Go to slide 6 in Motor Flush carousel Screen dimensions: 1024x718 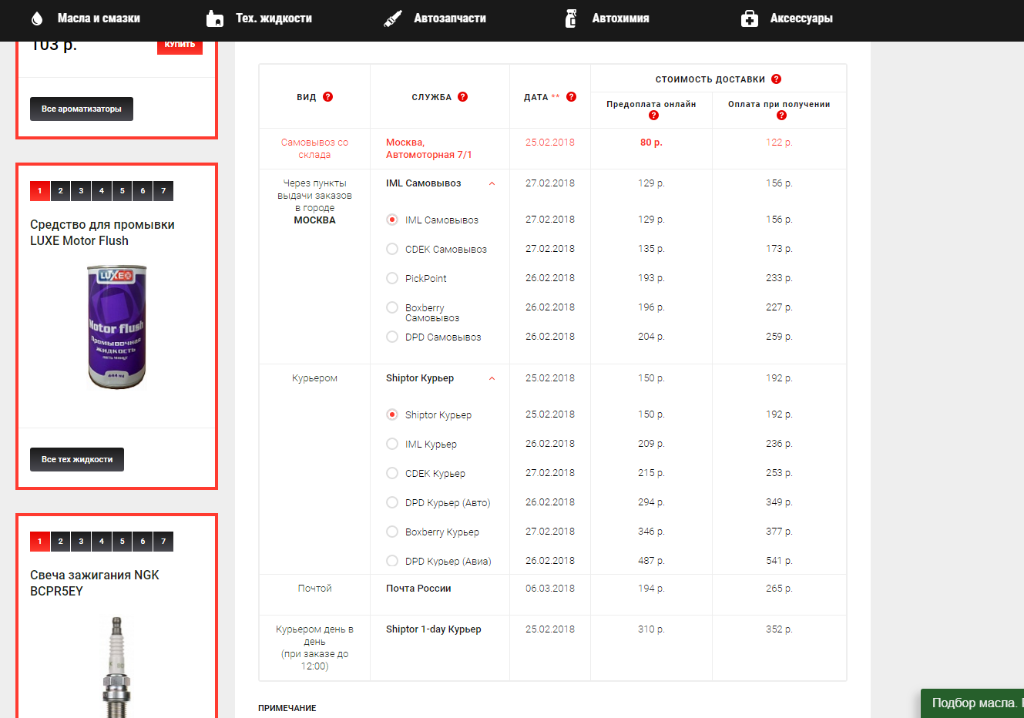pos(143,191)
